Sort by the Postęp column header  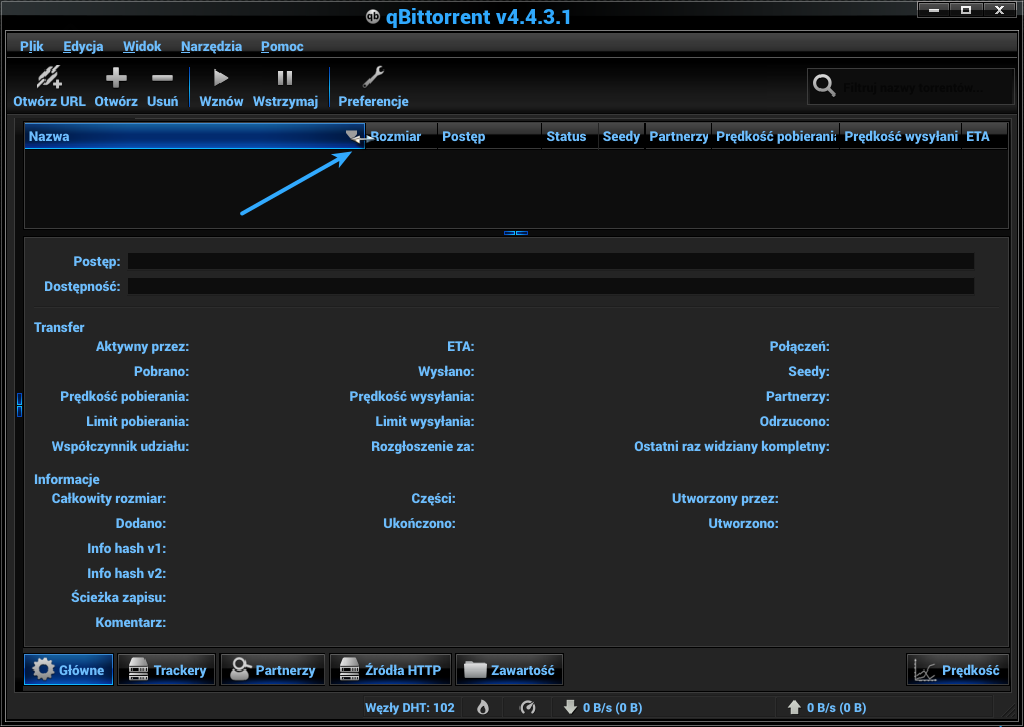(489, 137)
